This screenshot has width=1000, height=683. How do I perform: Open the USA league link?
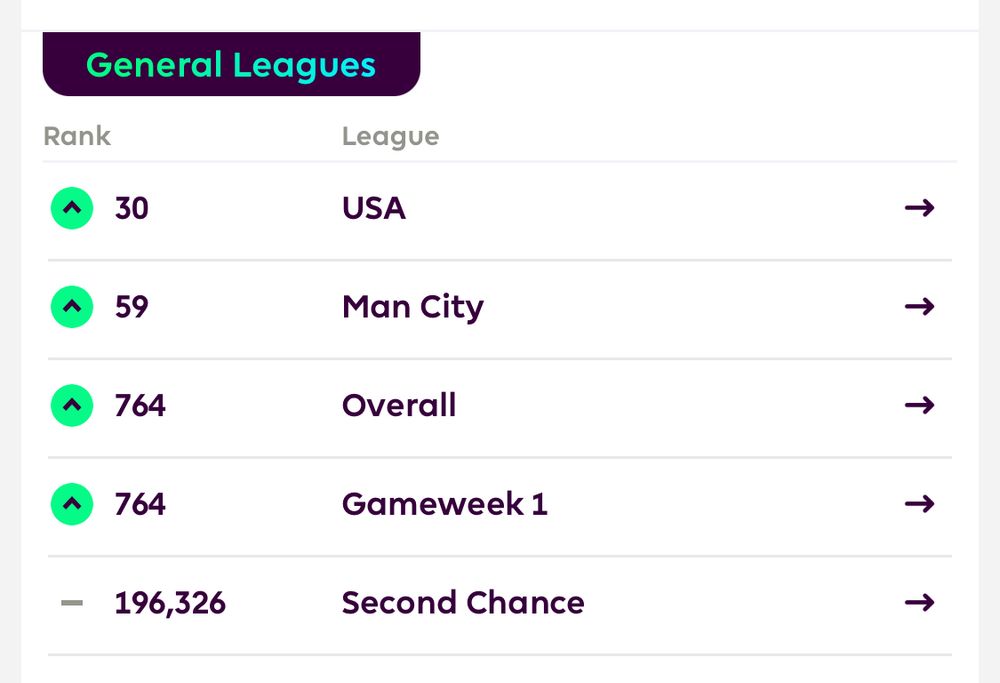coord(374,208)
